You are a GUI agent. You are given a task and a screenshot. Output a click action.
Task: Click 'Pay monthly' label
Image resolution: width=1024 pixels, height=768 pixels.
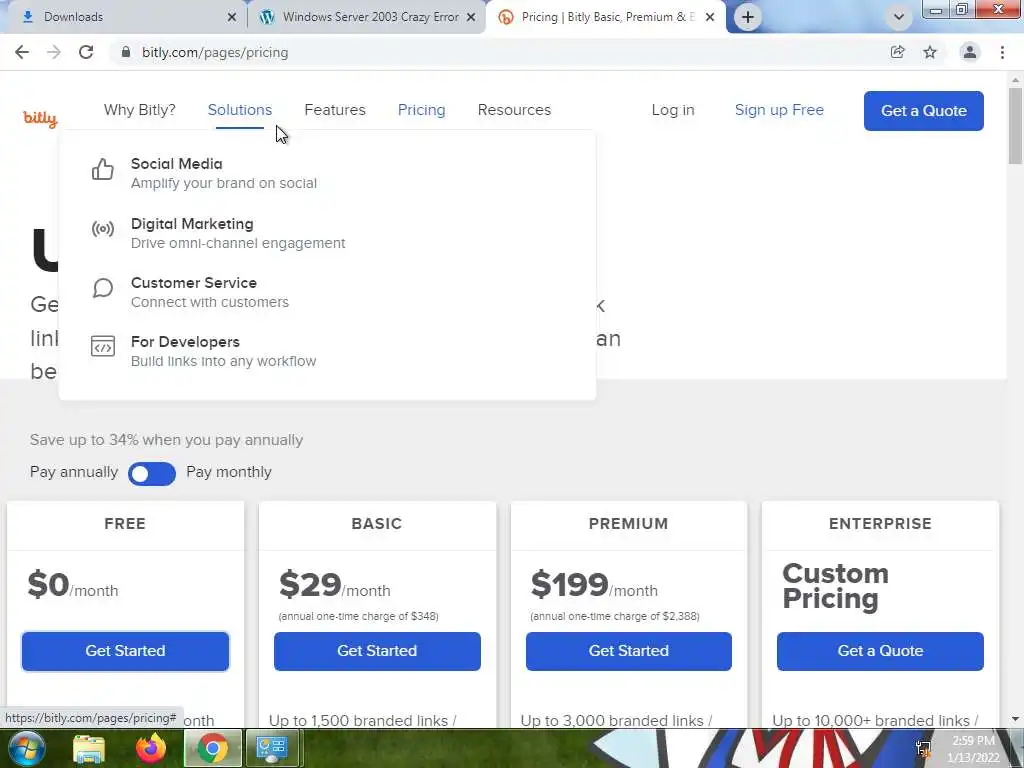[229, 472]
